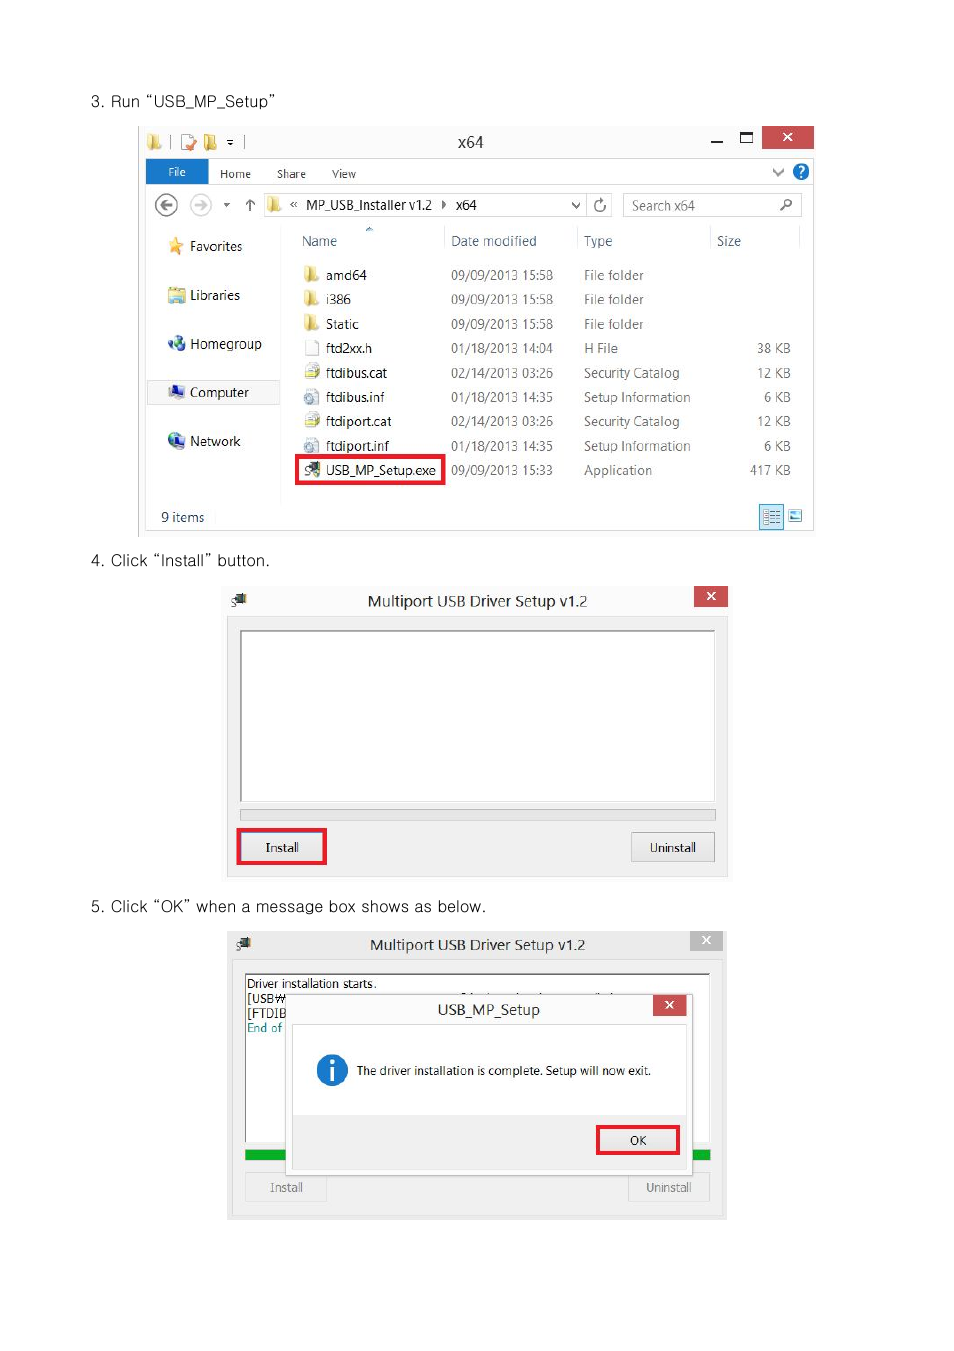This screenshot has height=1351, width=954.
Task: Select MP_USB_Installer v1.2 in the address path
Action: click(369, 205)
